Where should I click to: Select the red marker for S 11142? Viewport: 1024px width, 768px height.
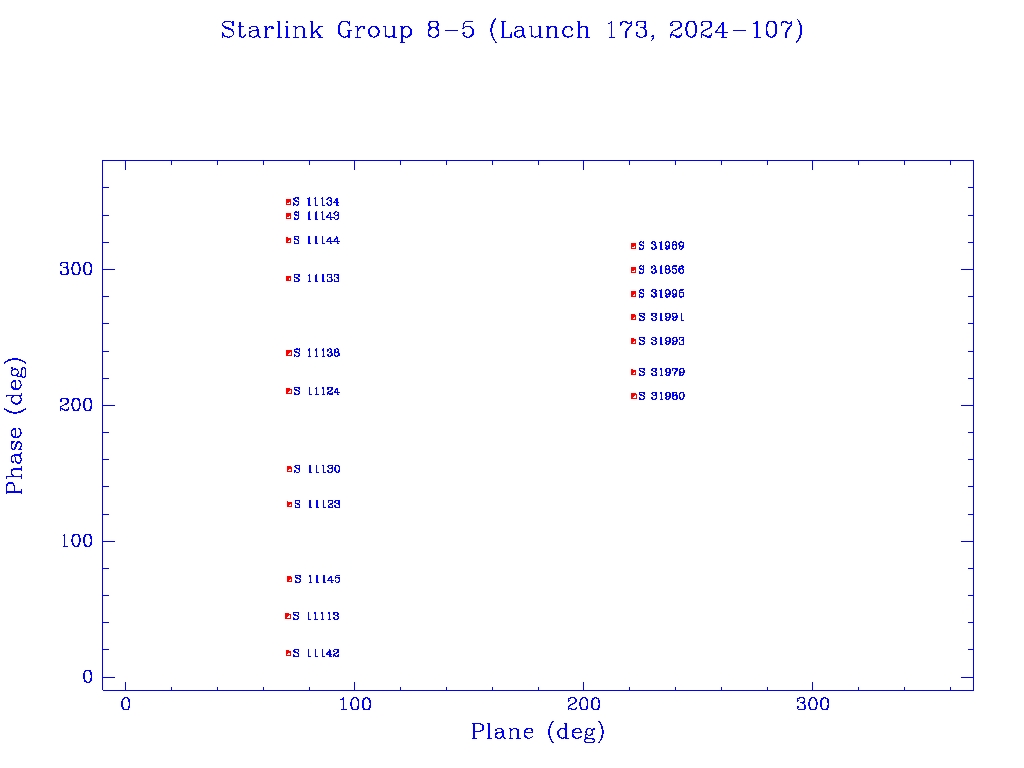pyautogui.click(x=288, y=653)
